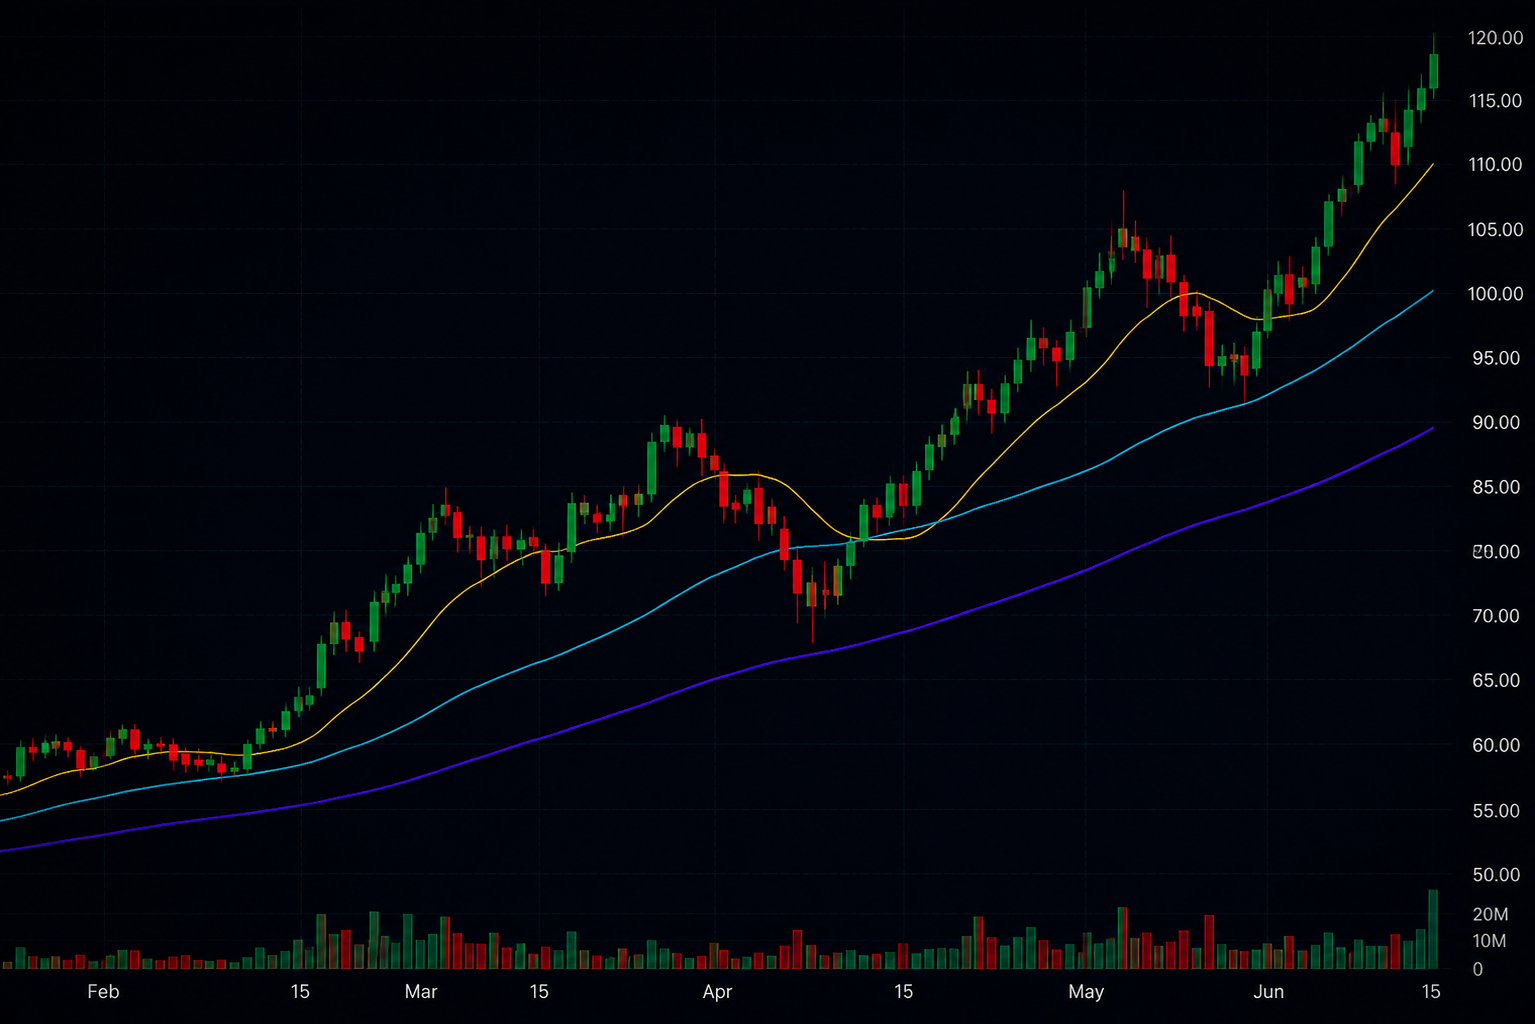The image size is (1535, 1024).
Task: Select the tallest volume bar at chart's end
Action: pos(1433,929)
